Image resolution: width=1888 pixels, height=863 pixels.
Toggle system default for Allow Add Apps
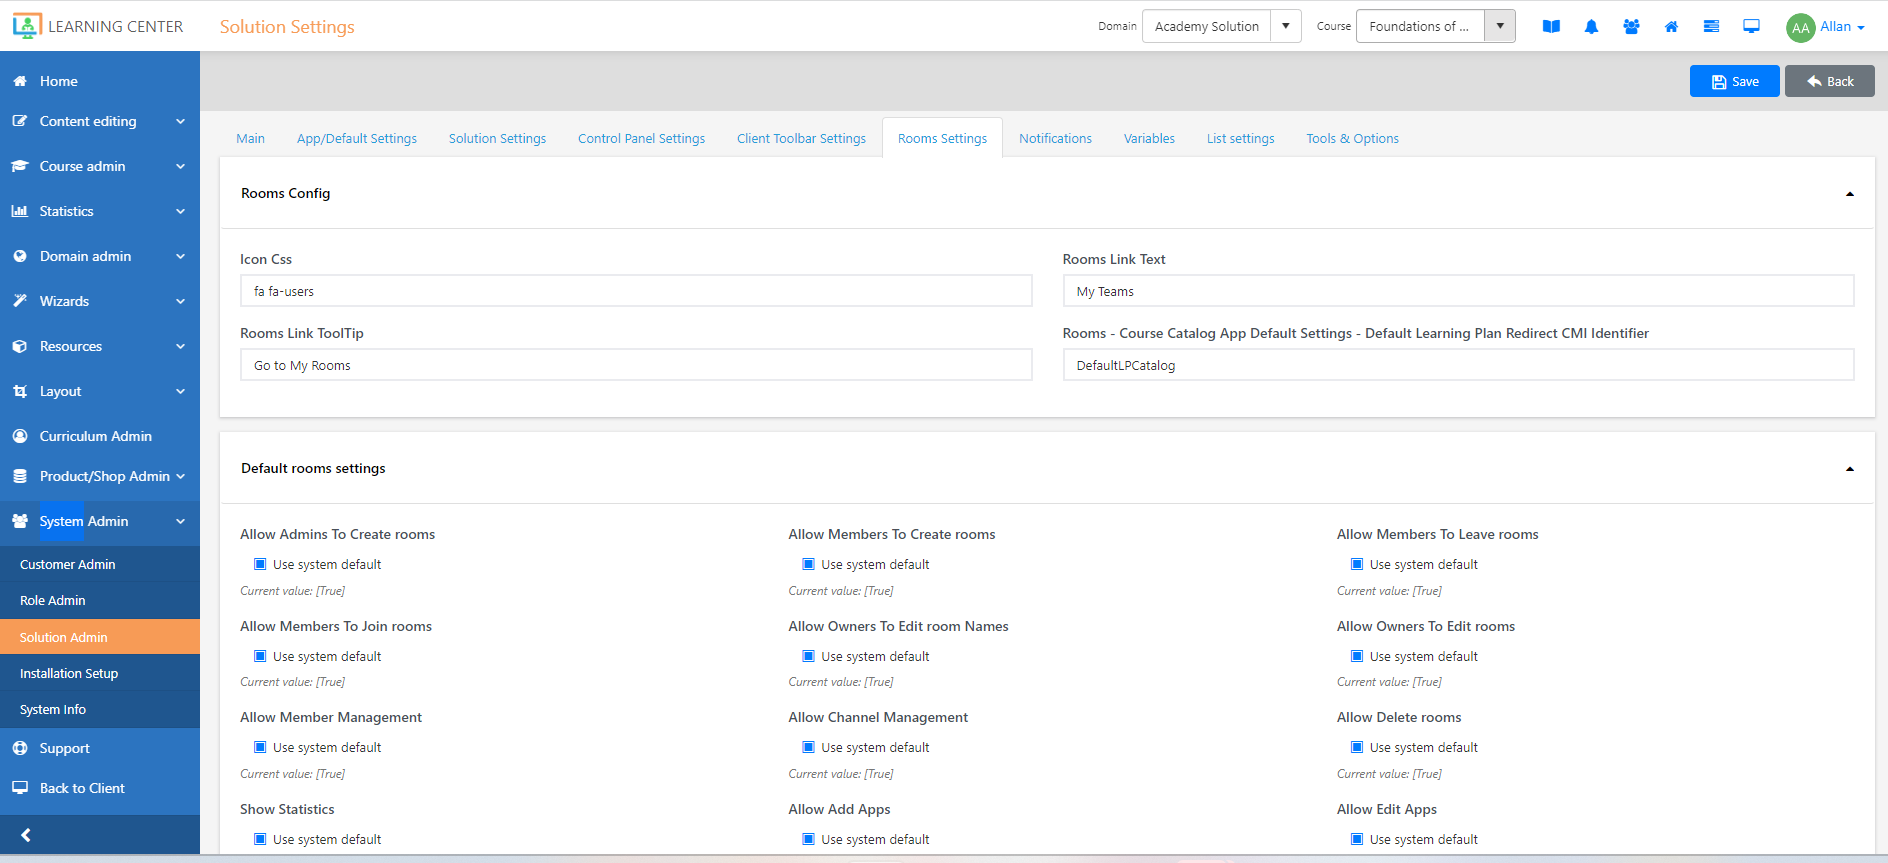(x=809, y=839)
